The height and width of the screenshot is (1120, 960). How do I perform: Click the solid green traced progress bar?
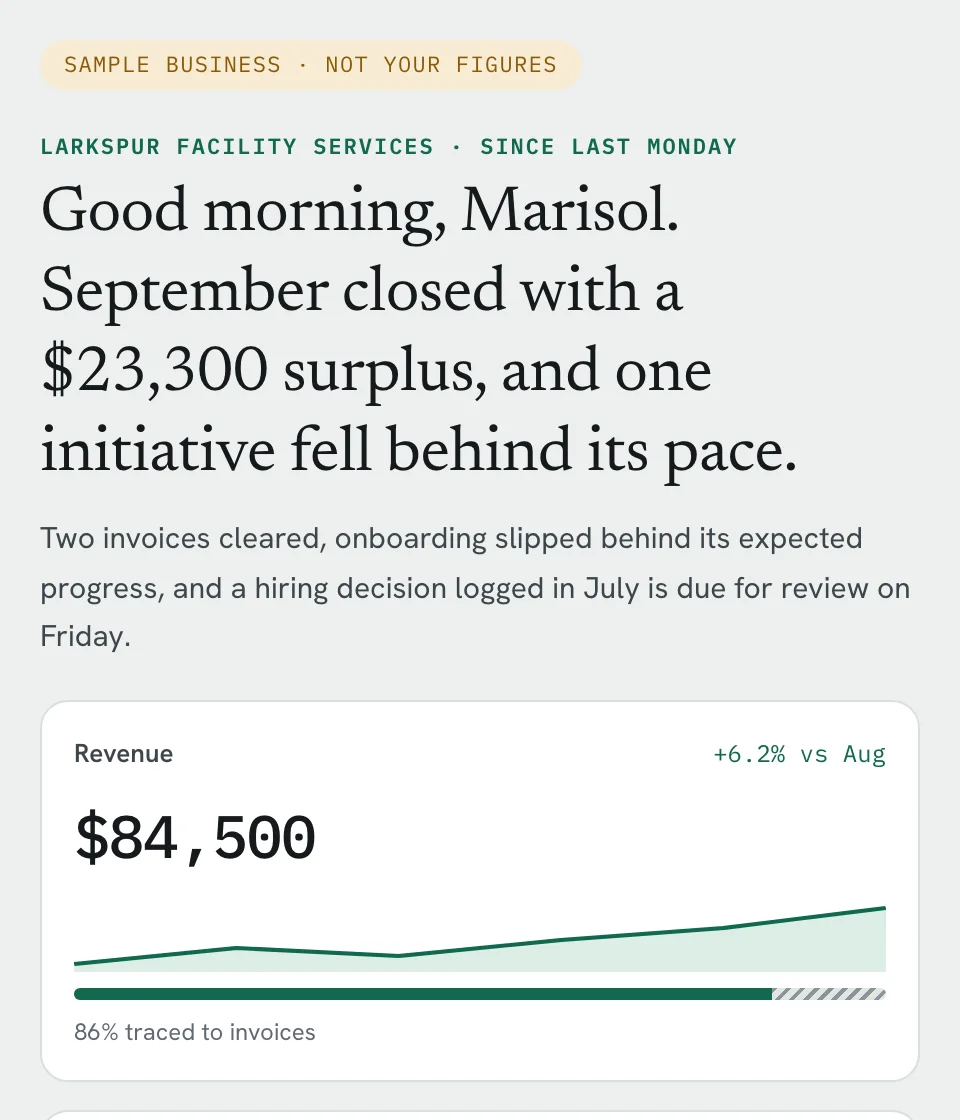pos(423,994)
